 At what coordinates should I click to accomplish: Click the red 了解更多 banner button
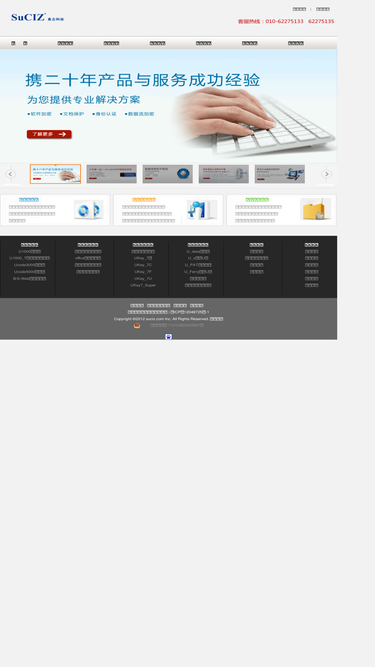tap(49, 134)
